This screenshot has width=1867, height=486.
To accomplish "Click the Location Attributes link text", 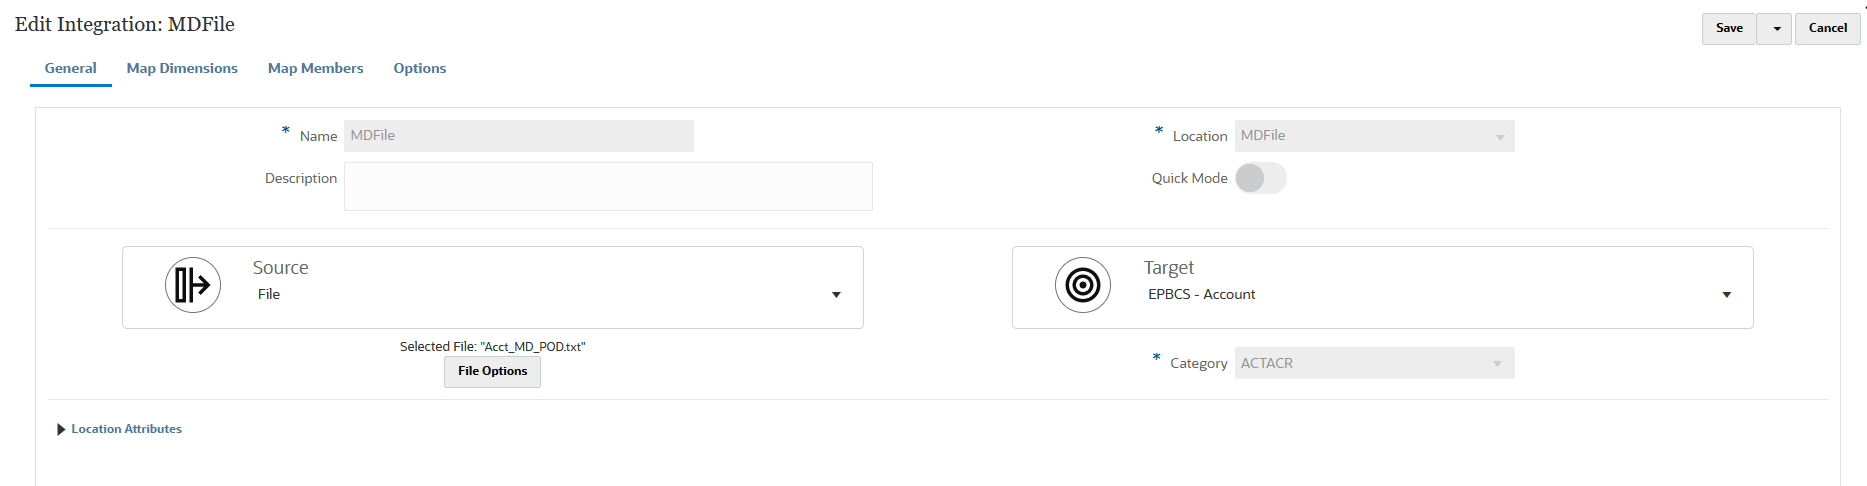I will point(126,429).
